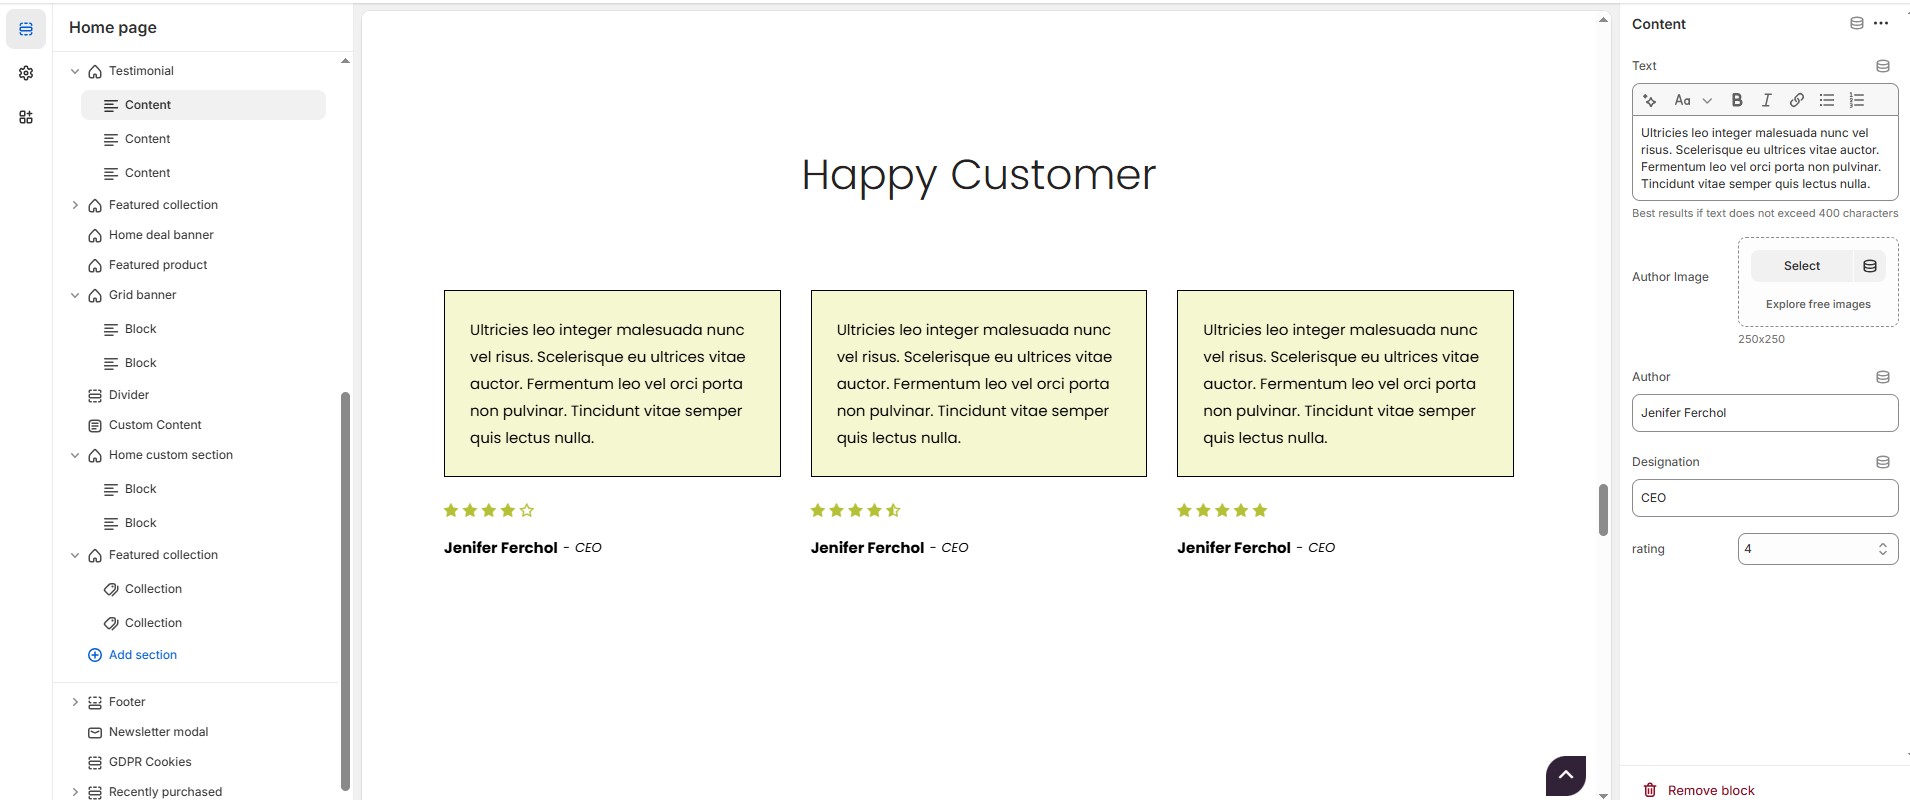Image resolution: width=1910 pixels, height=800 pixels.
Task: Remove the selected Content block
Action: tap(1700, 790)
